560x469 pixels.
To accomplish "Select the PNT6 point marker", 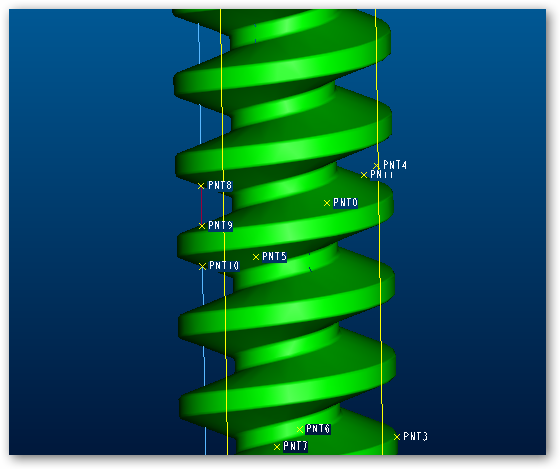I will pos(300,429).
